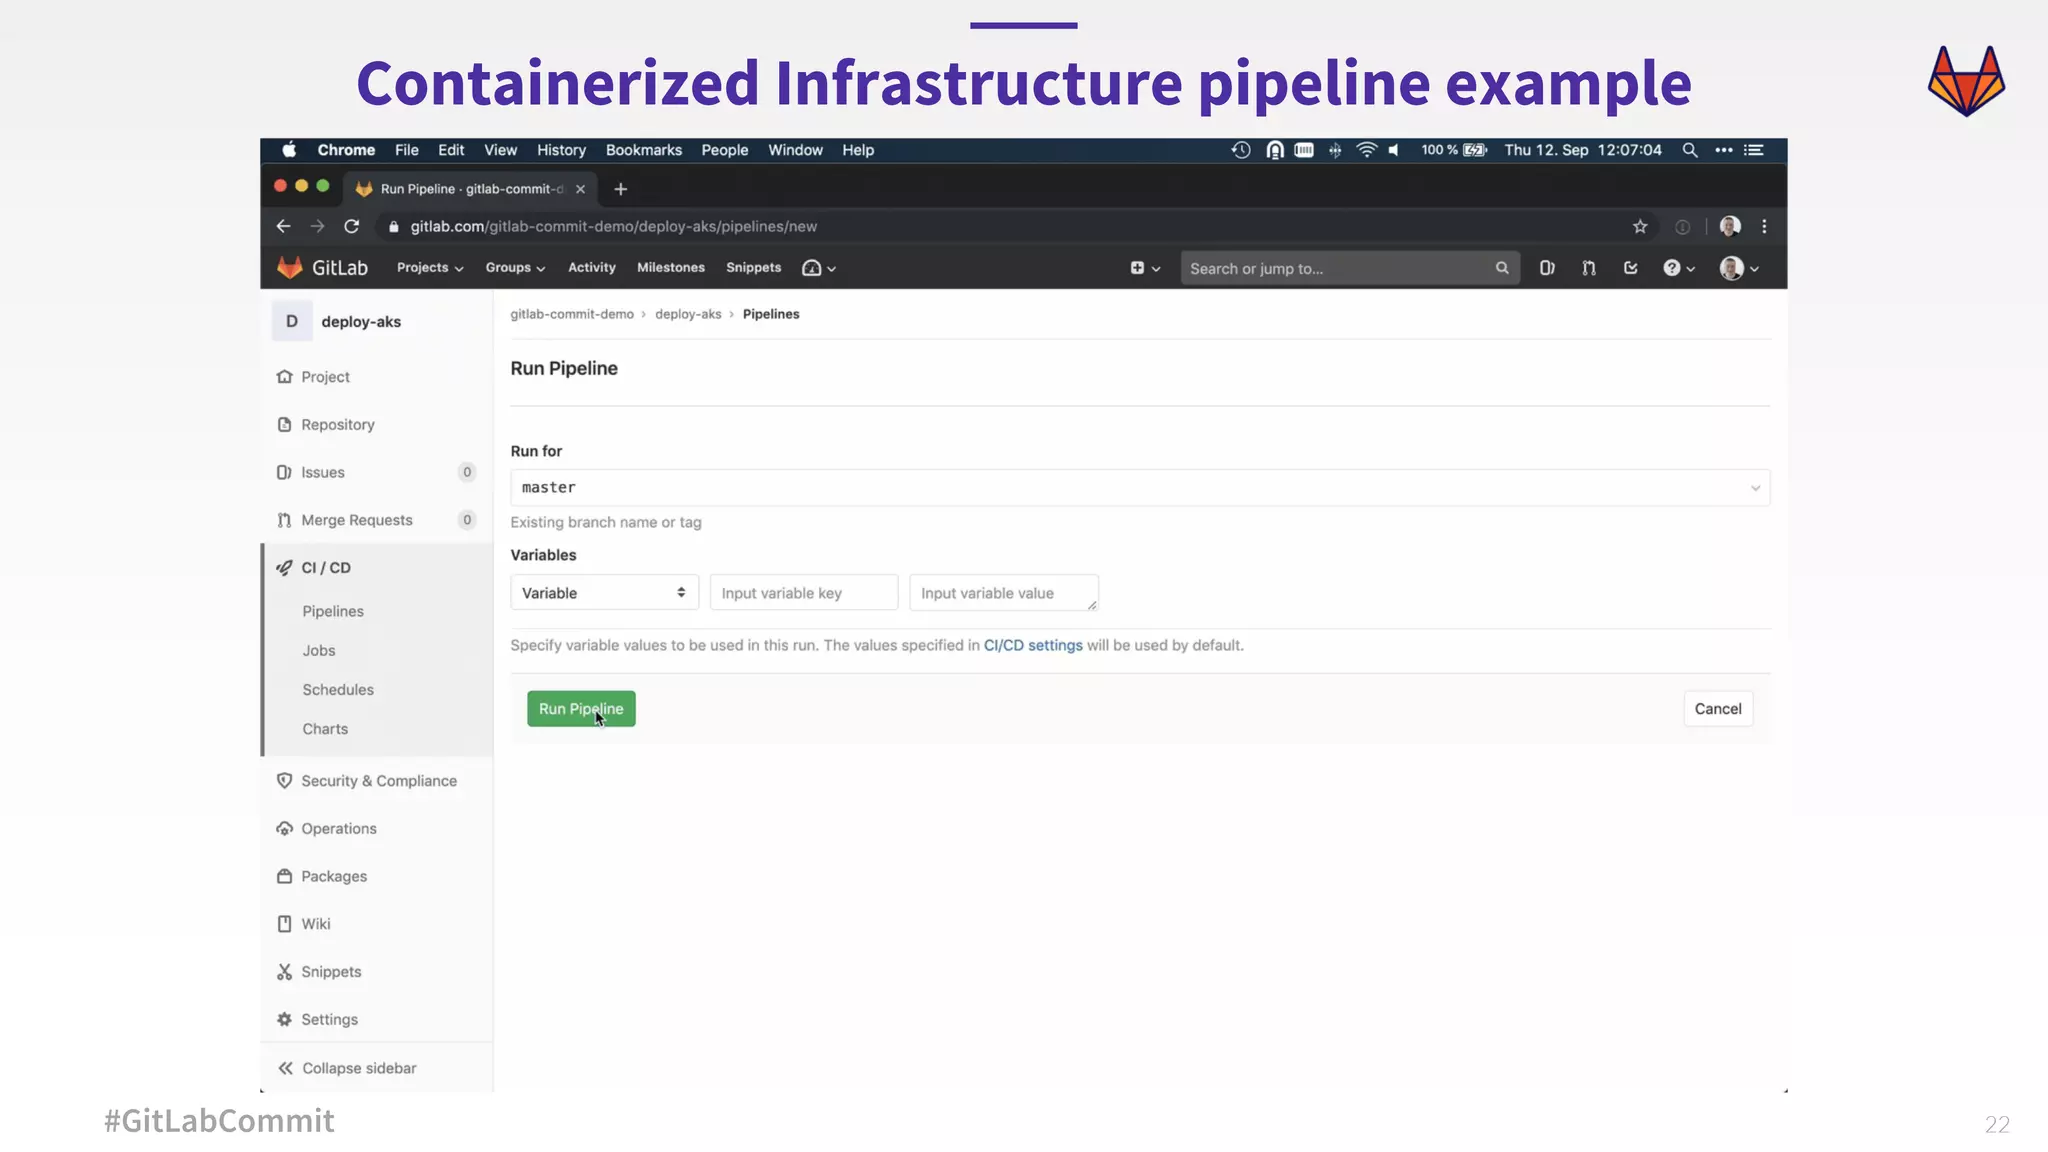Viewport: 2048px width, 1152px height.
Task: Click the Wi-Fi status icon
Action: pos(1366,150)
